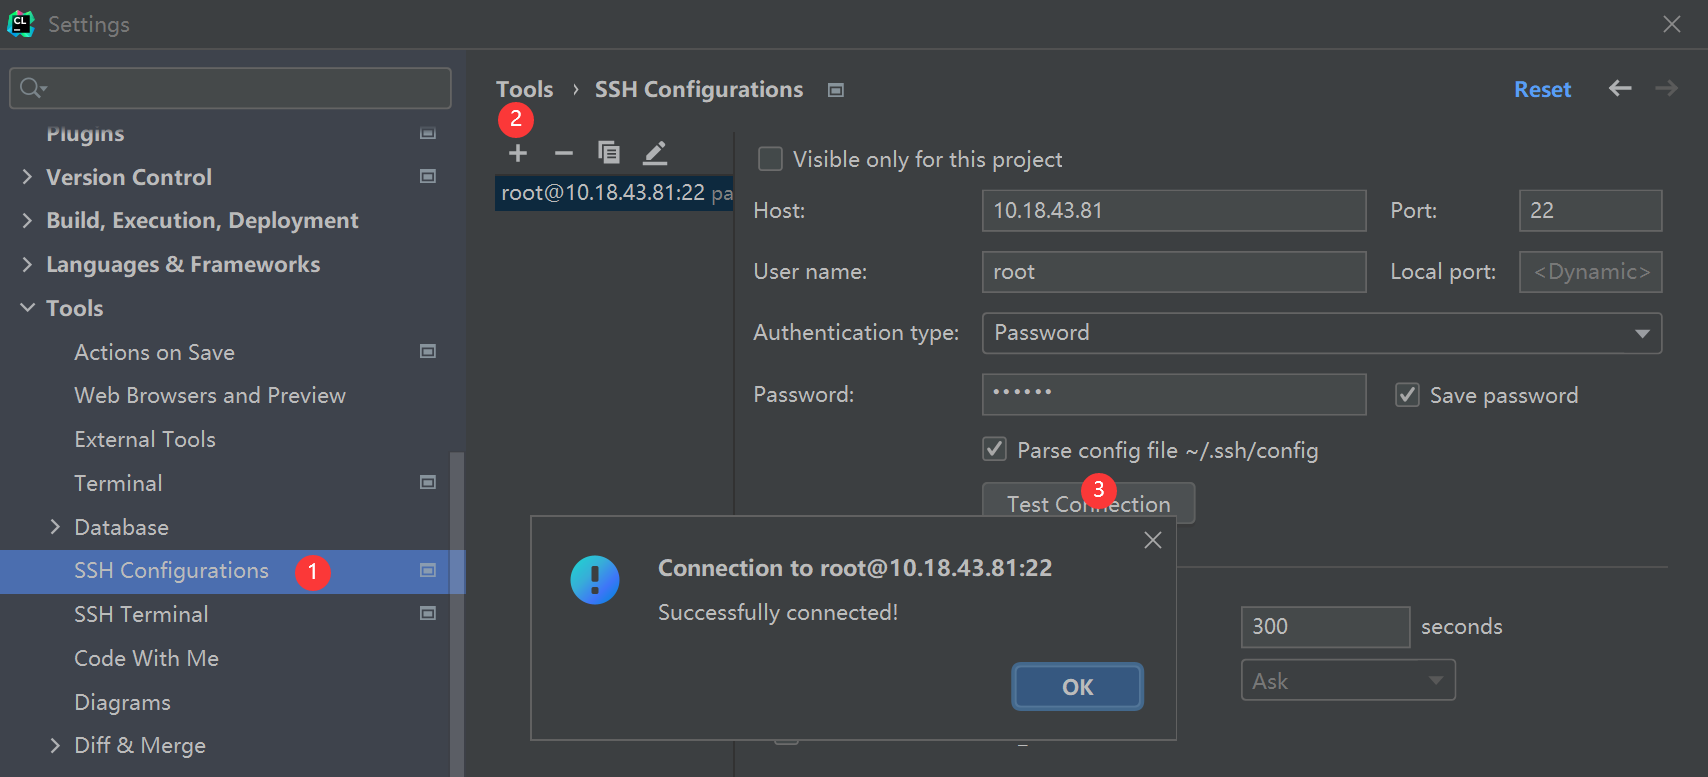Click the Password field
Viewport: 1708px width, 777px height.
tap(1174, 394)
